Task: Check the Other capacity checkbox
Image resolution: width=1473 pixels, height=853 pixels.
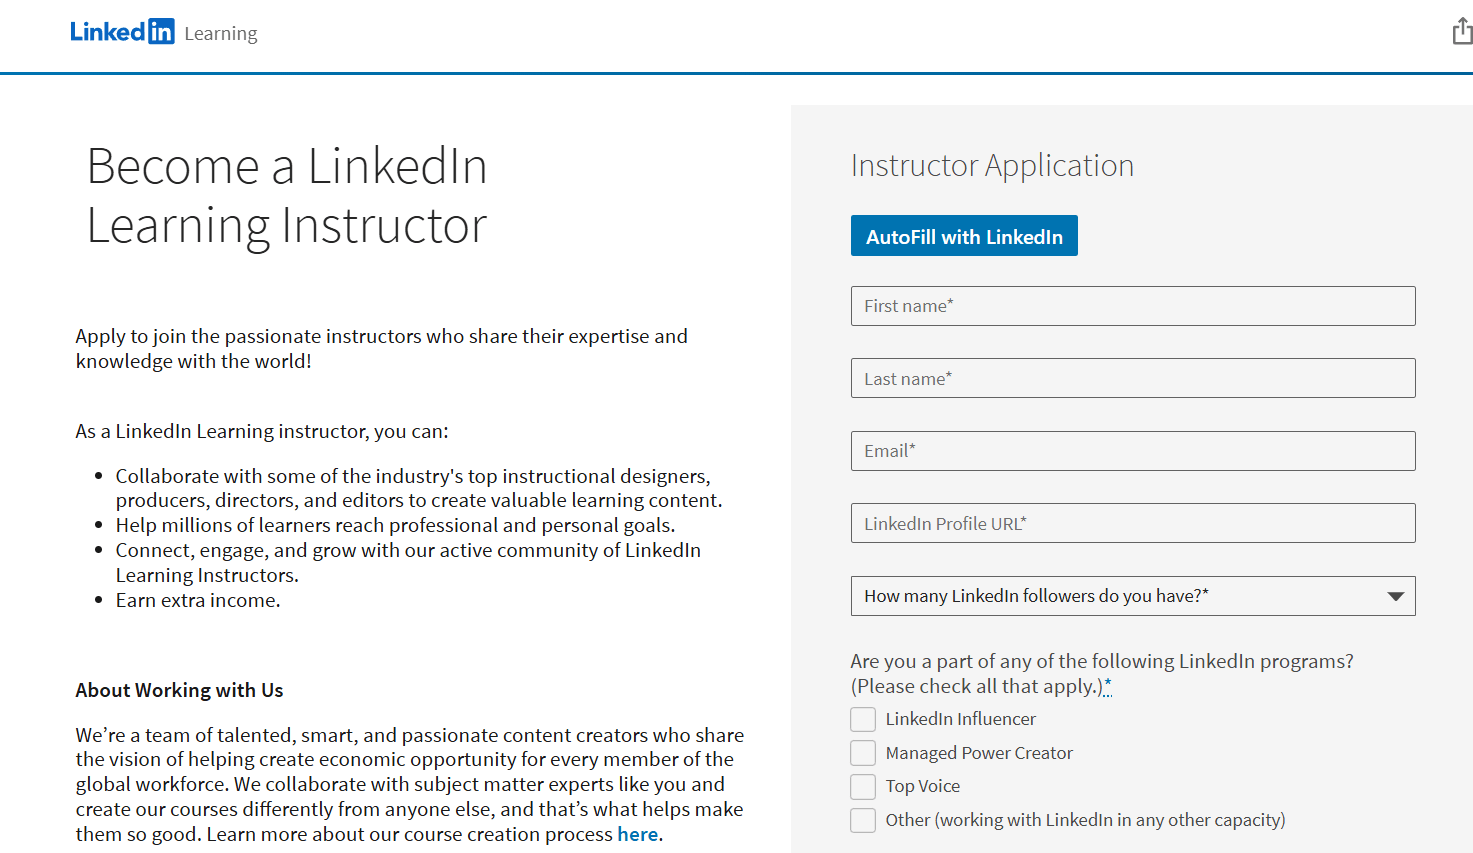Action: pos(863,821)
